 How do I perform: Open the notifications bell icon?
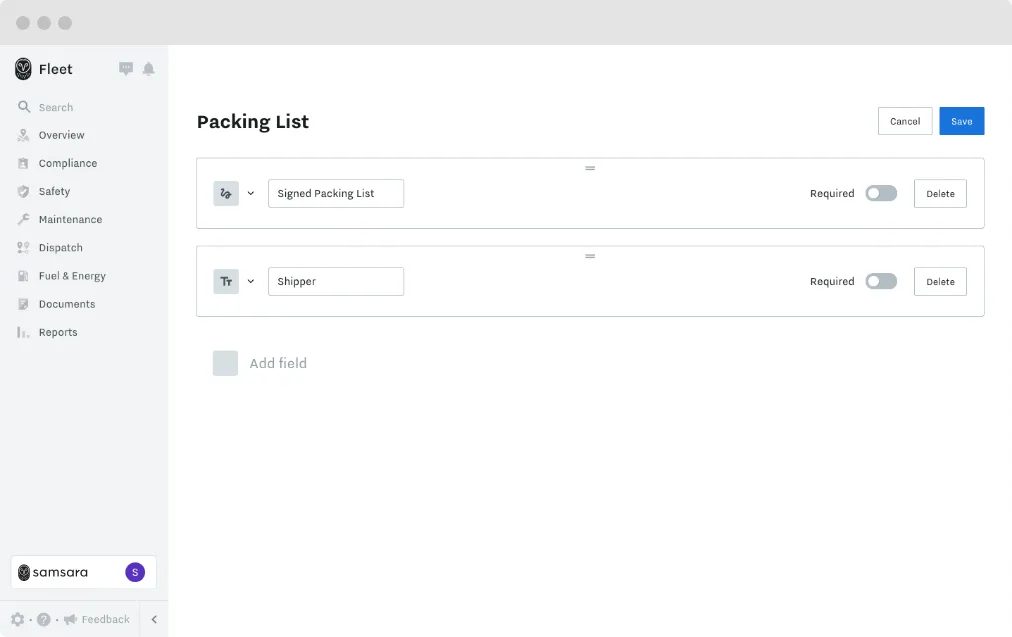click(148, 68)
